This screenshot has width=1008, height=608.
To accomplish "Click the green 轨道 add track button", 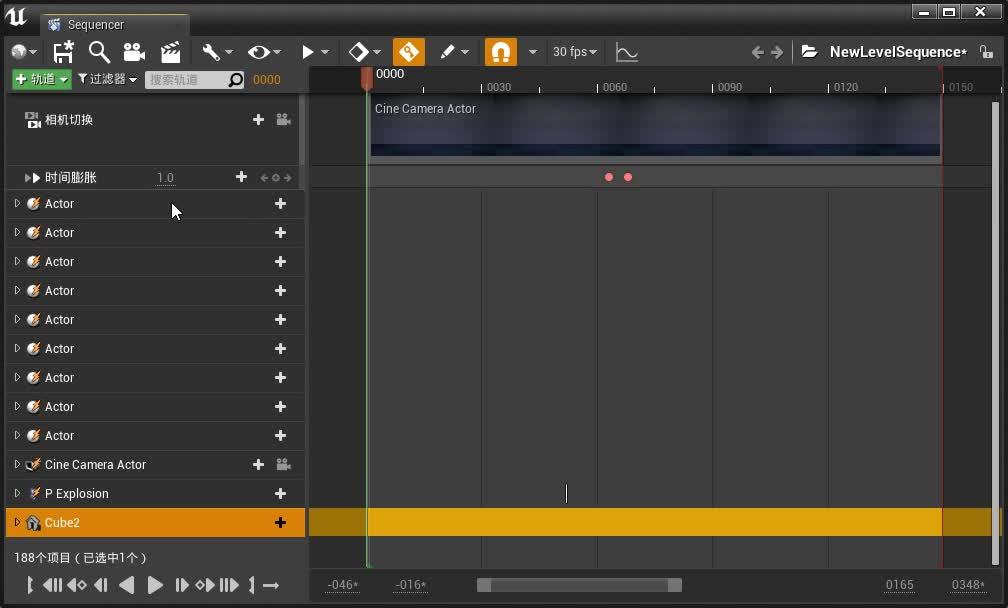I will coord(40,78).
